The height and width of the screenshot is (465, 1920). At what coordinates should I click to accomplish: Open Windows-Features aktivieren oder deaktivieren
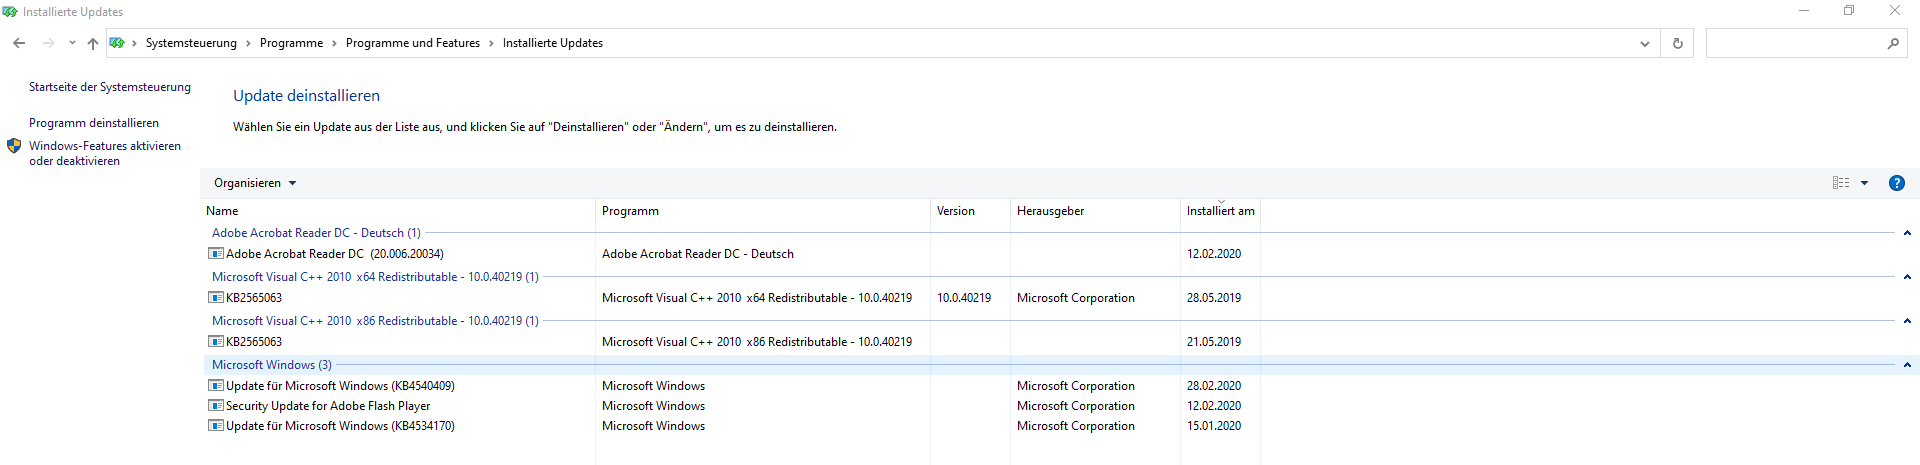(x=105, y=153)
